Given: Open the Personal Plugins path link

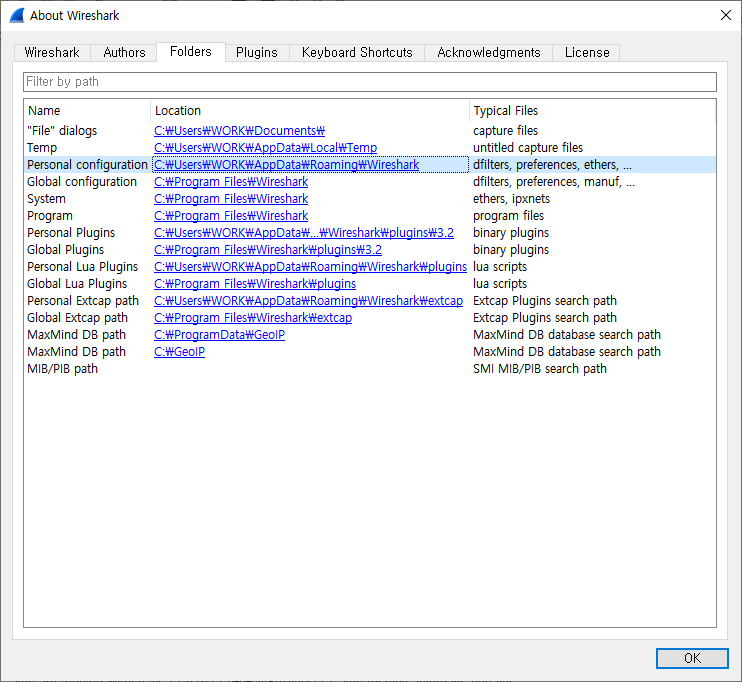Looking at the screenshot, I should 304,233.
